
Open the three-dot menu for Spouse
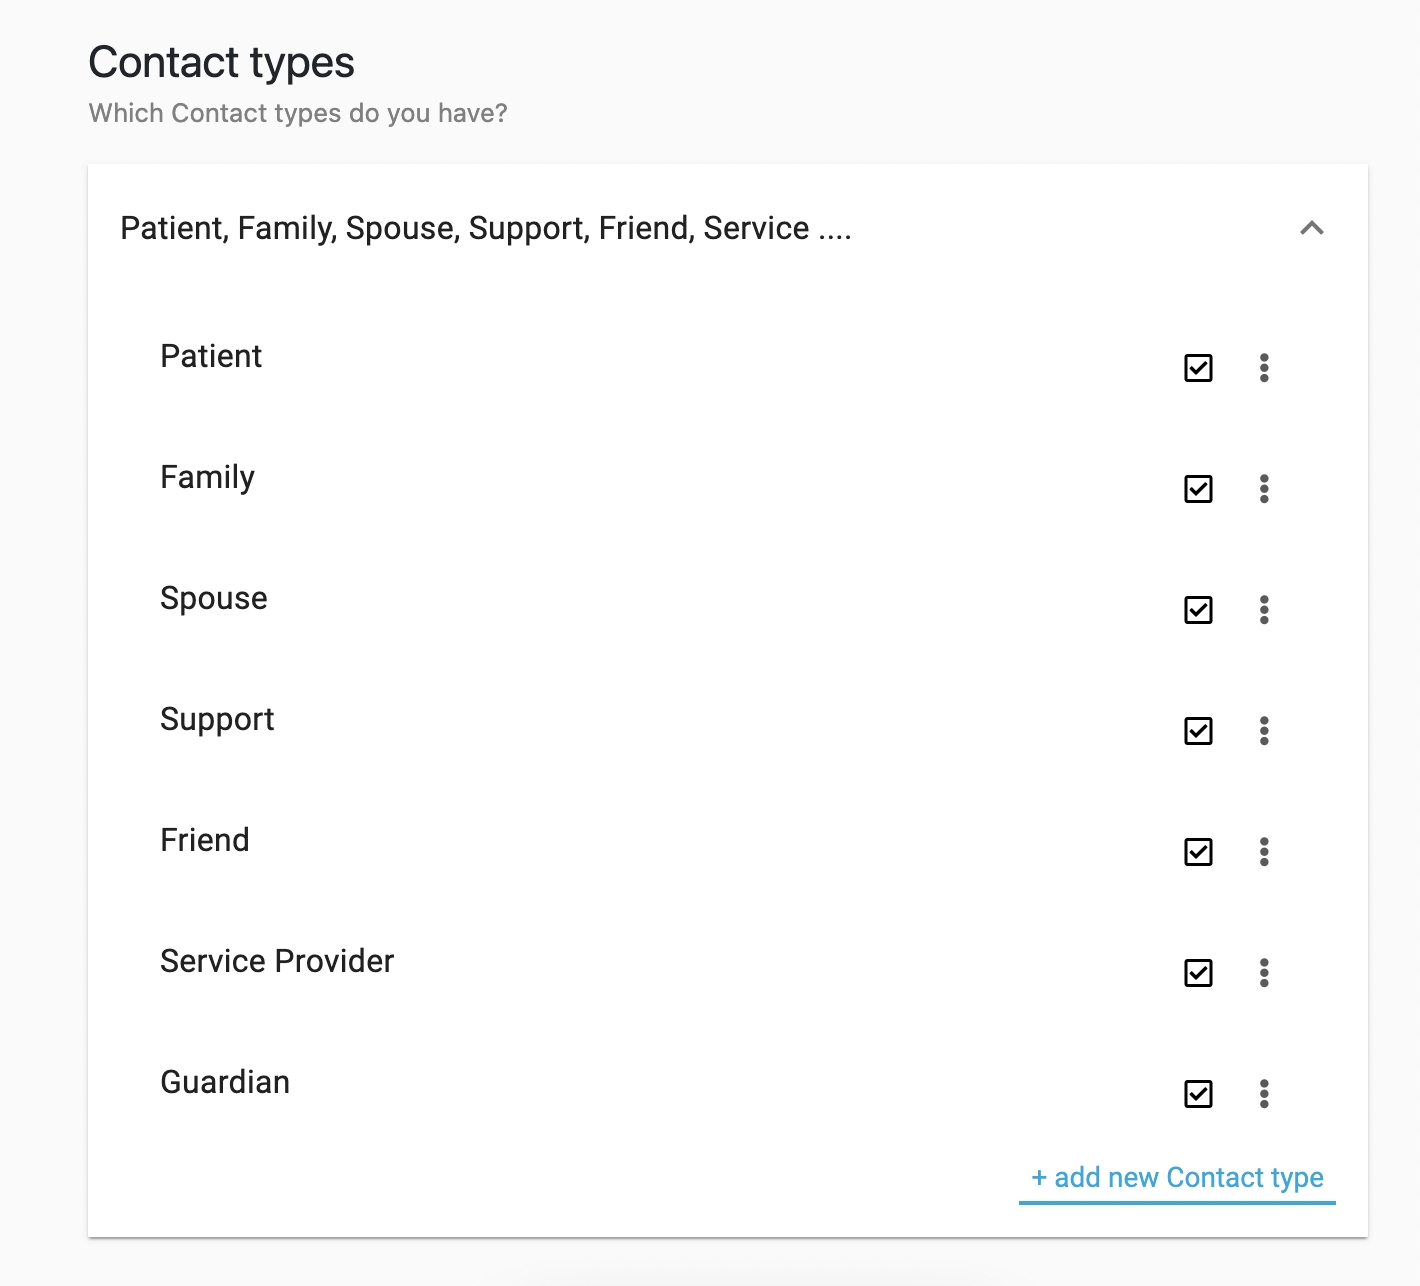[x=1264, y=610]
